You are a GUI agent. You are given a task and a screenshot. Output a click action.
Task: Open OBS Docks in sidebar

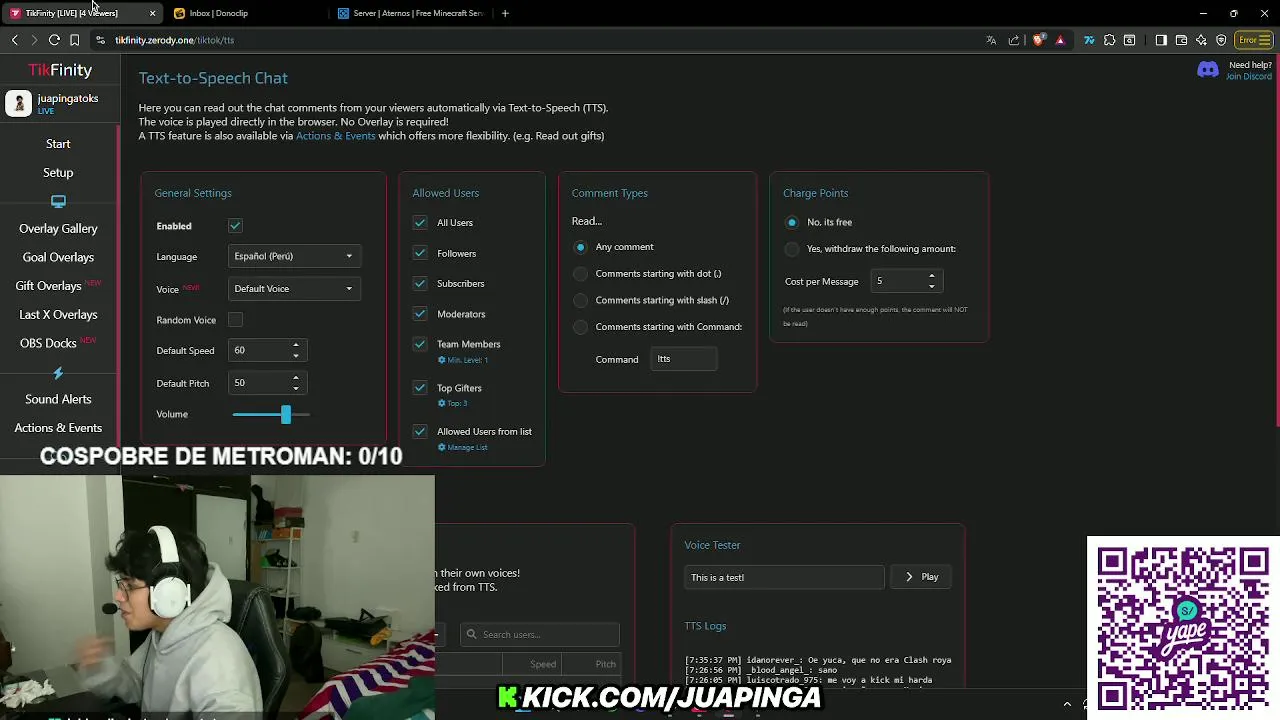pyautogui.click(x=48, y=343)
